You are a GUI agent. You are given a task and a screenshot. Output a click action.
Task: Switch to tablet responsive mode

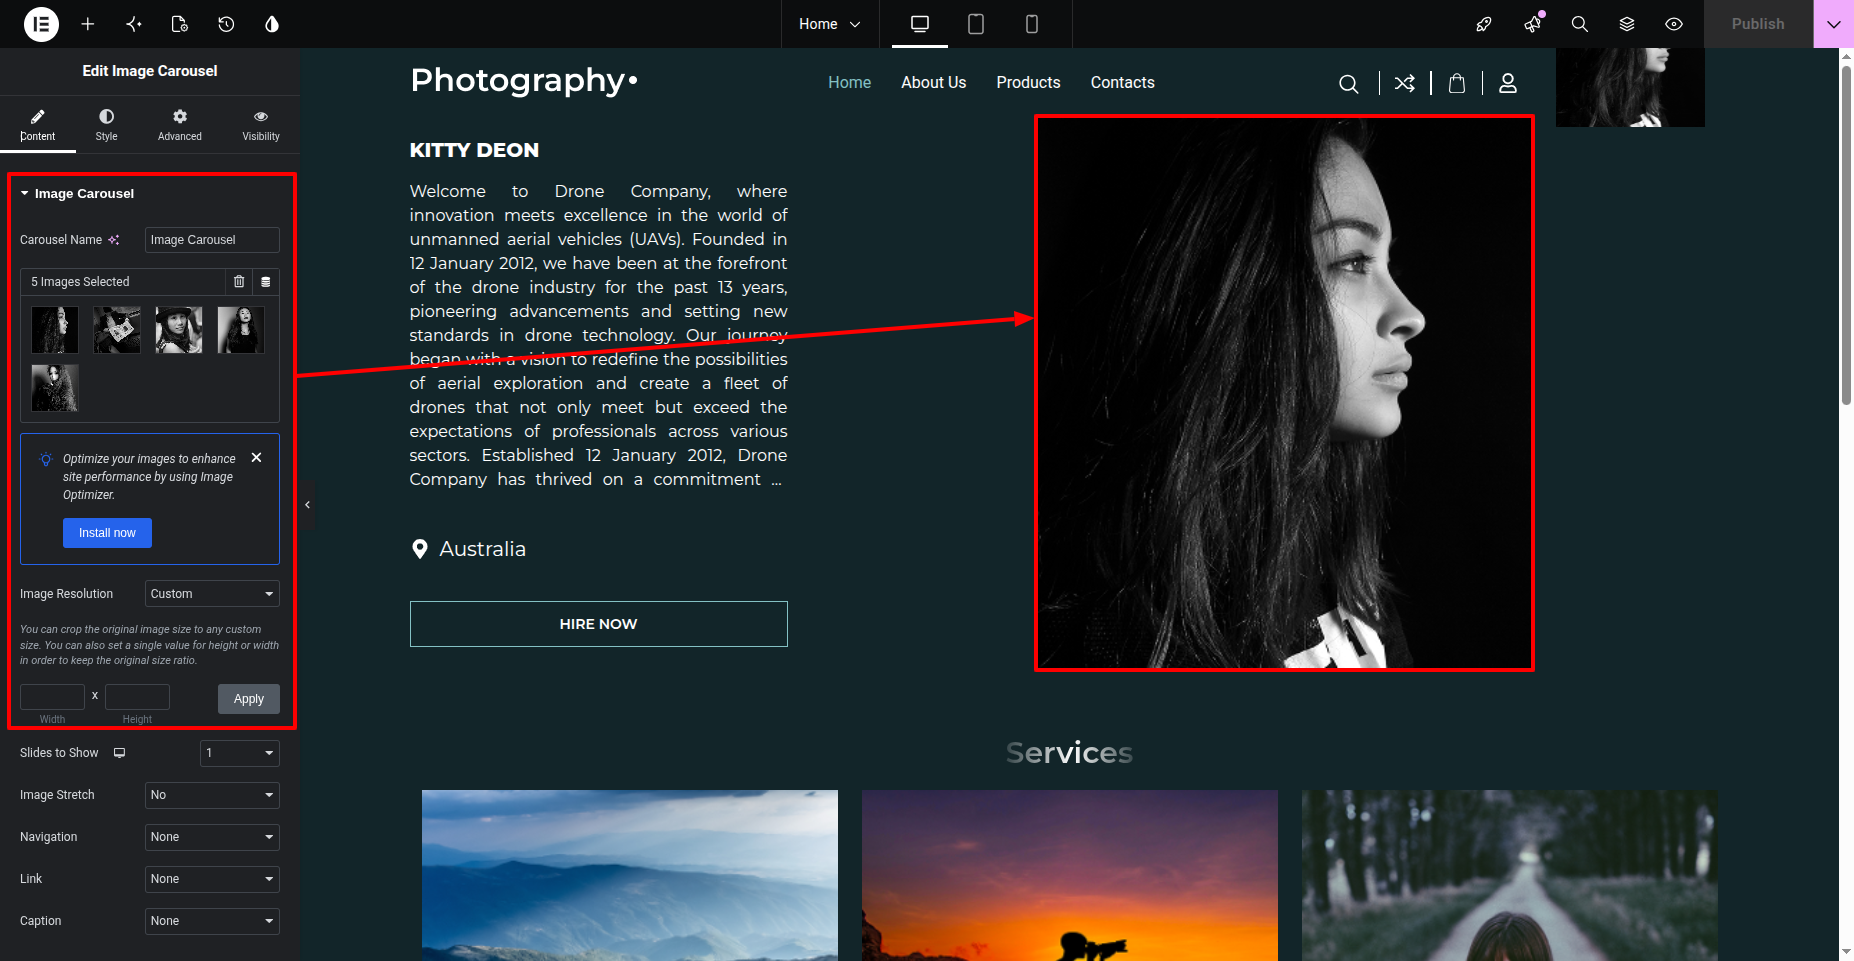pos(976,24)
